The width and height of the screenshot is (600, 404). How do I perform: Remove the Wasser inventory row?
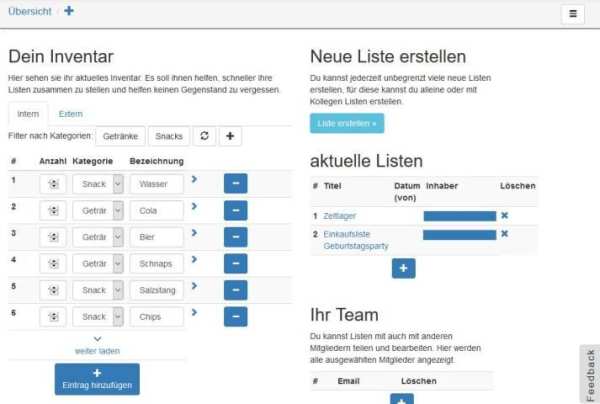[236, 183]
